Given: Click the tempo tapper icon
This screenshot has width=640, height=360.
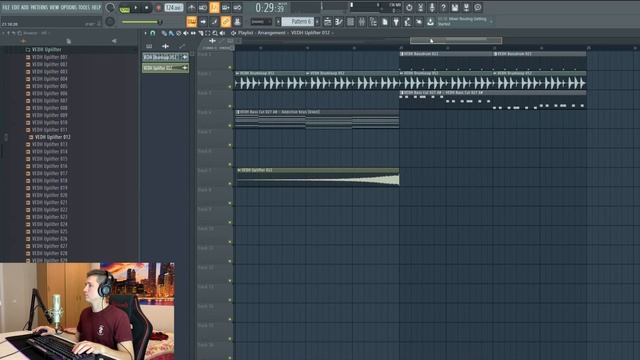Looking at the screenshot, I should tap(407, 22).
